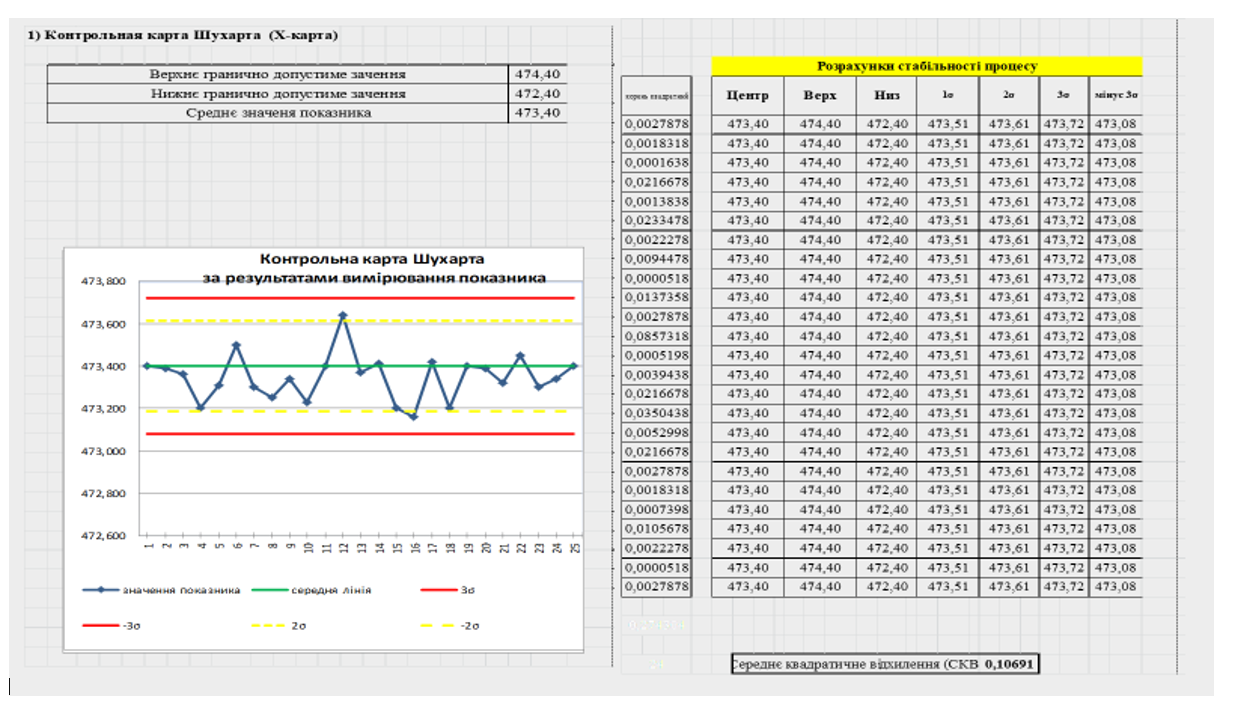Select the 'Центр' column header cell
The image size is (1233, 723).
pyautogui.click(x=747, y=96)
